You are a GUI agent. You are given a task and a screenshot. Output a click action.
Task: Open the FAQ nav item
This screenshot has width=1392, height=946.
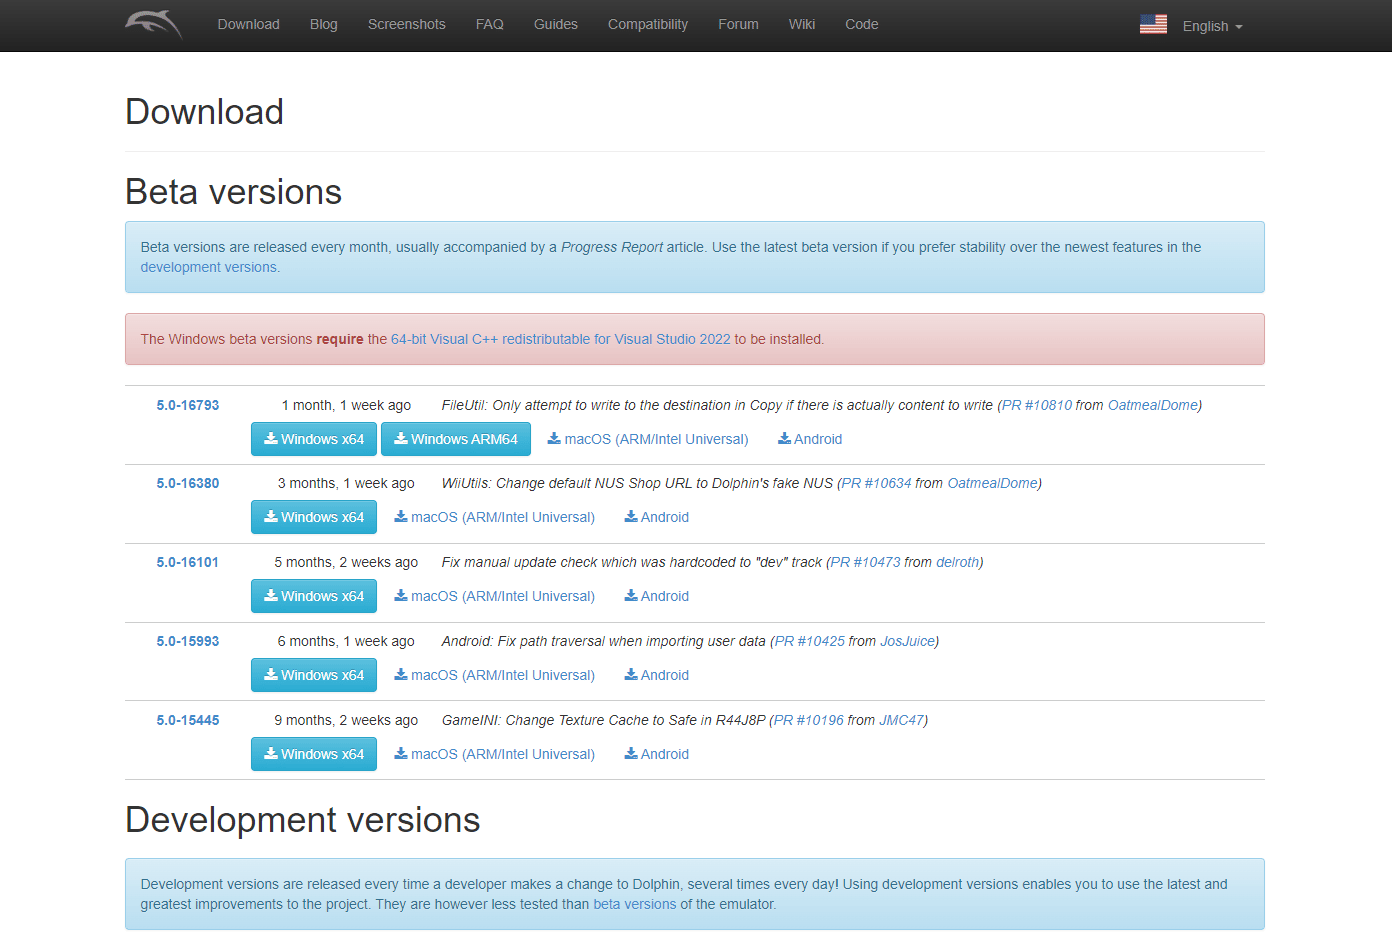point(490,24)
